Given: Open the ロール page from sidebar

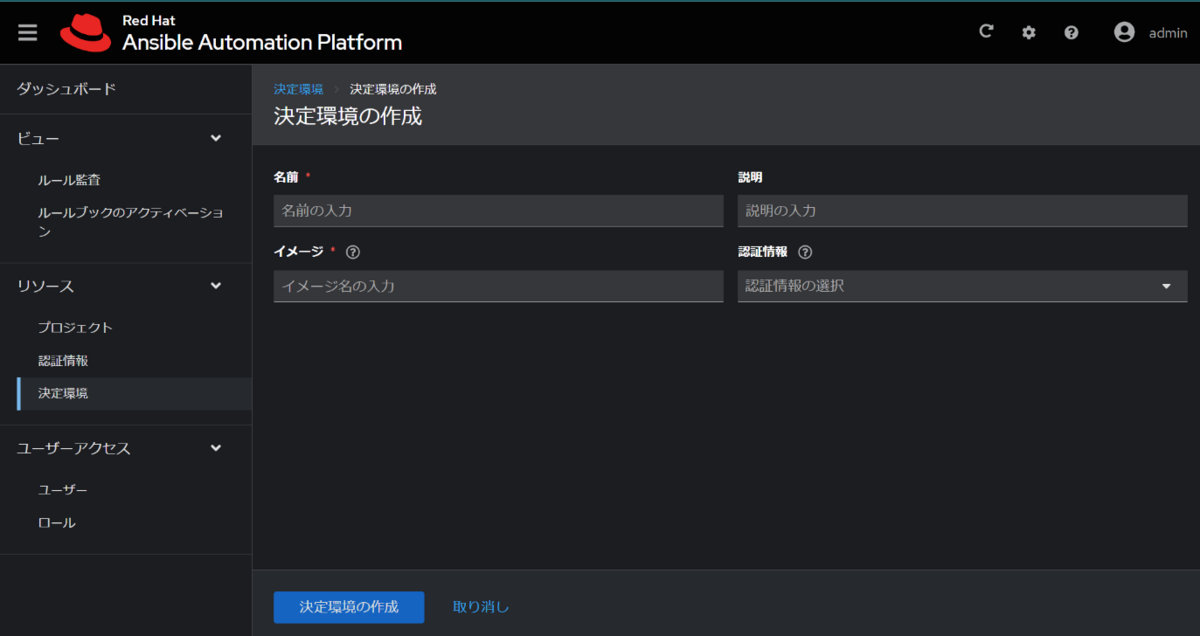Looking at the screenshot, I should pos(57,521).
